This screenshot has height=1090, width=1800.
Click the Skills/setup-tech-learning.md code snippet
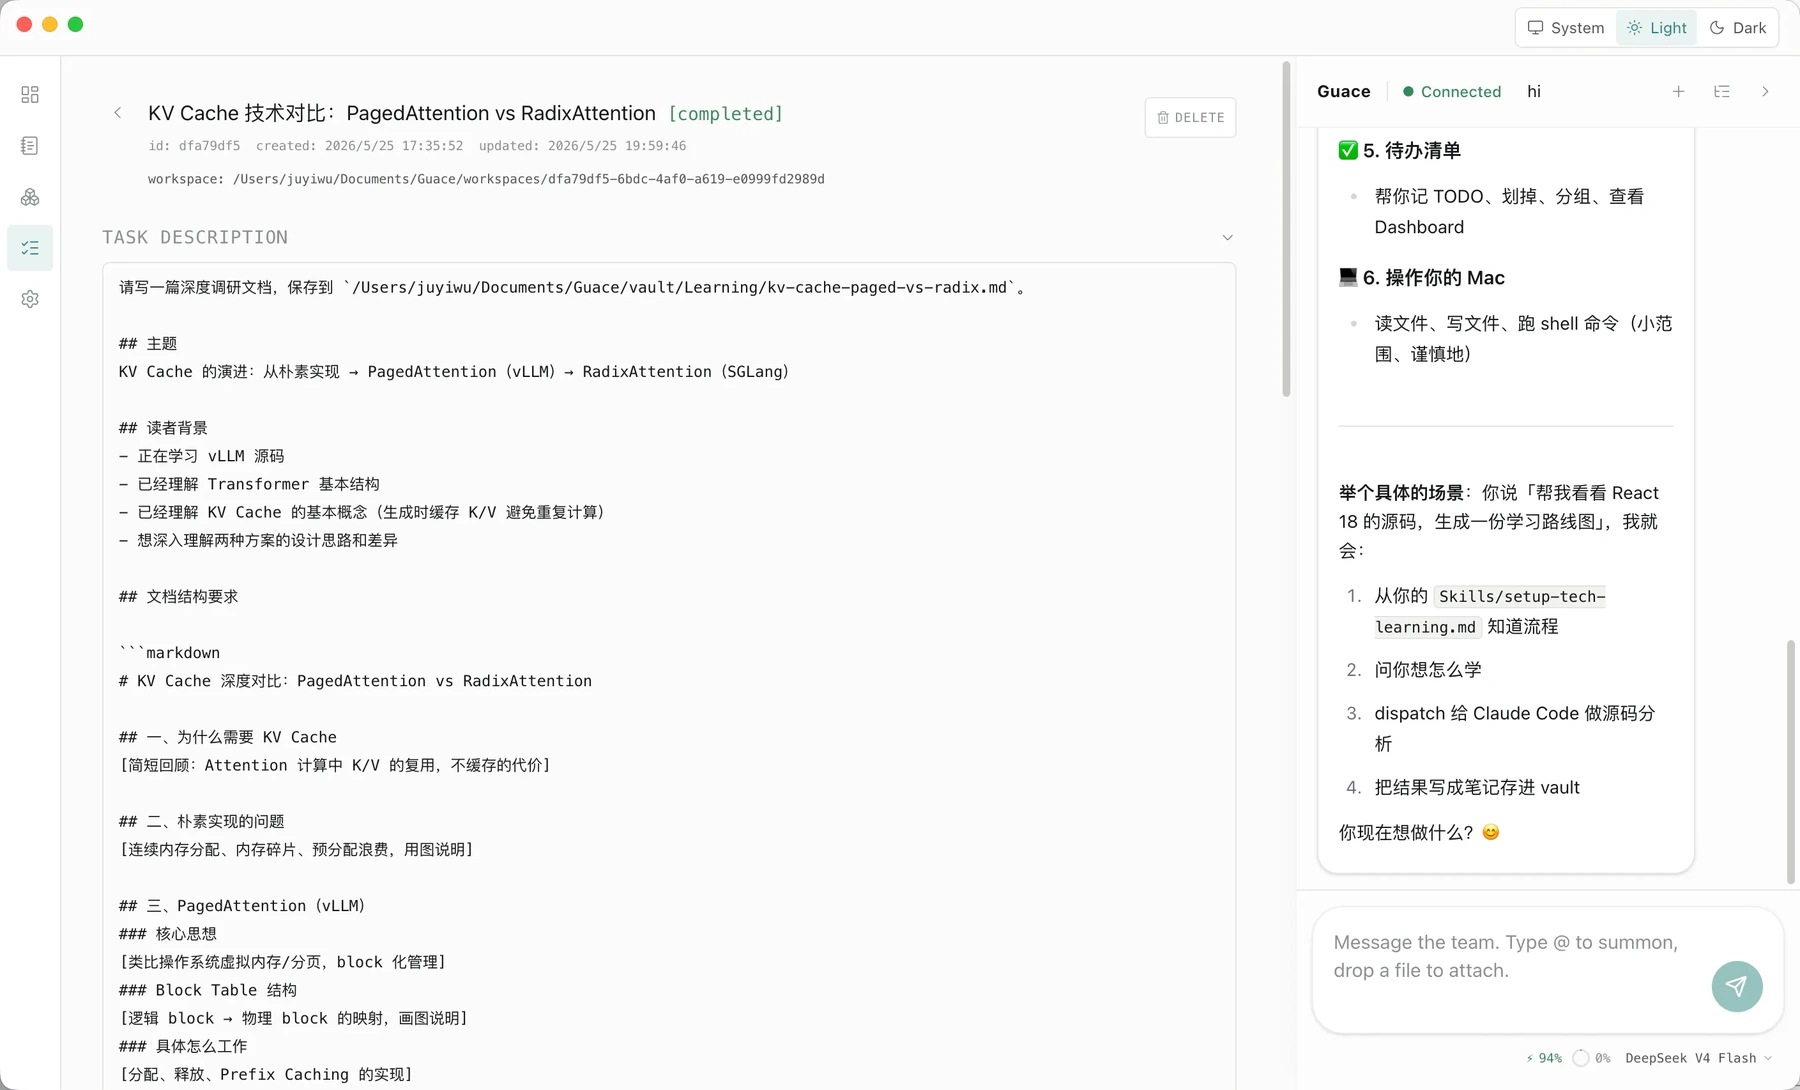[1490, 612]
